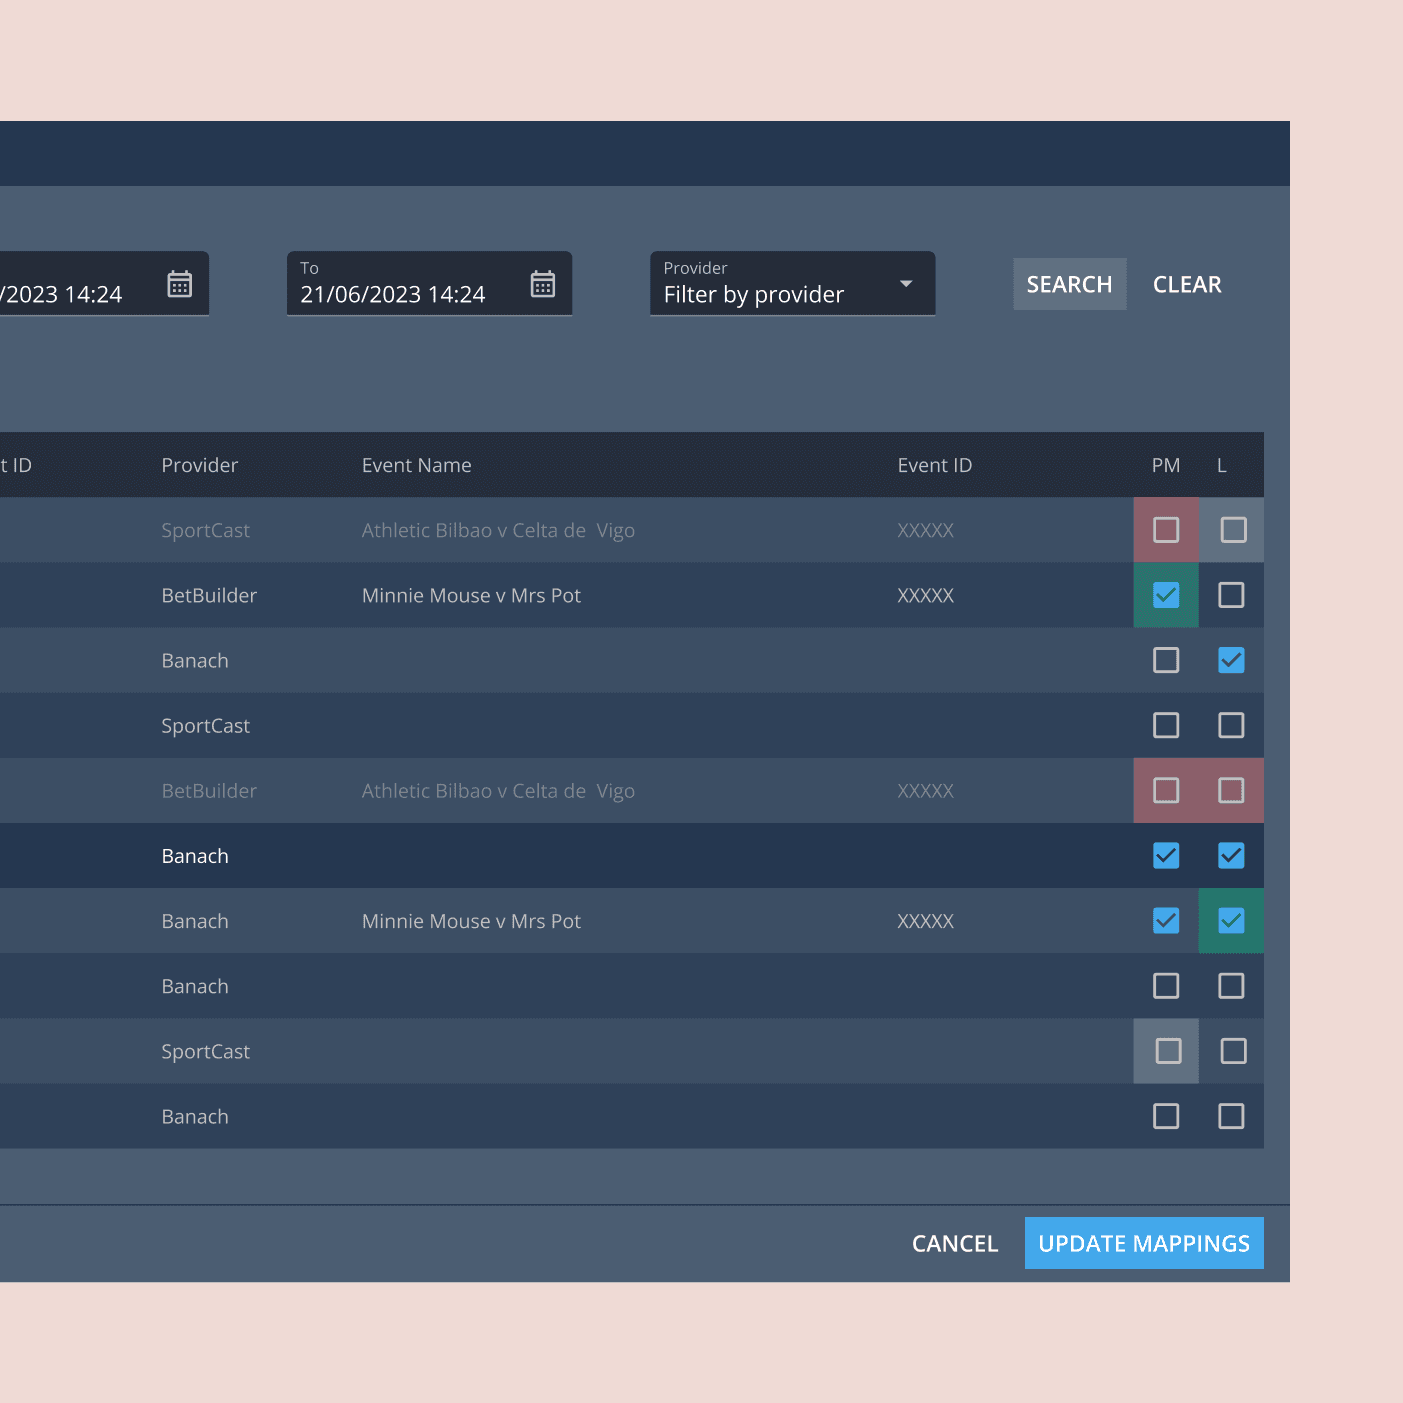Uncheck PM in BetBuilder Minnie Mouse row

[x=1166, y=595]
